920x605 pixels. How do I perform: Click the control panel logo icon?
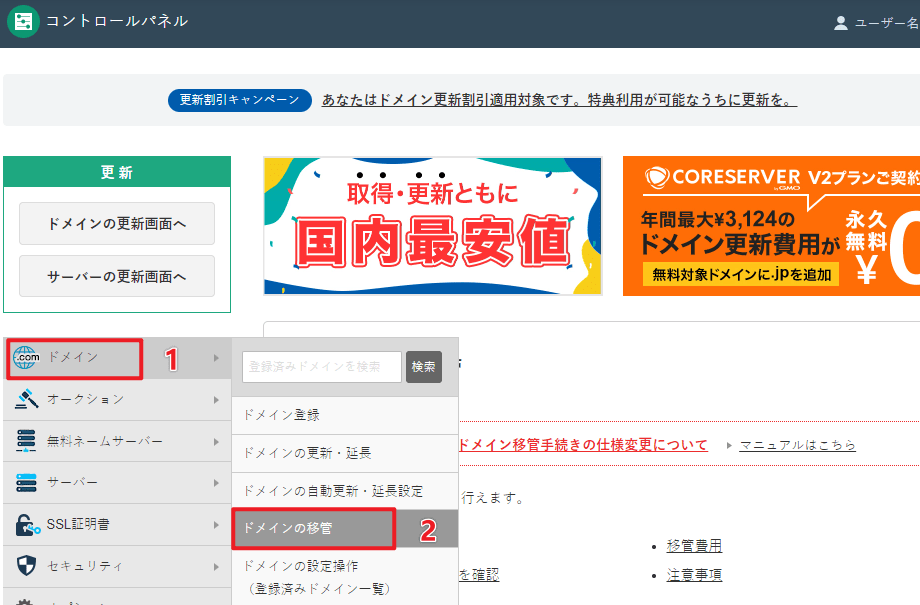tap(23, 22)
